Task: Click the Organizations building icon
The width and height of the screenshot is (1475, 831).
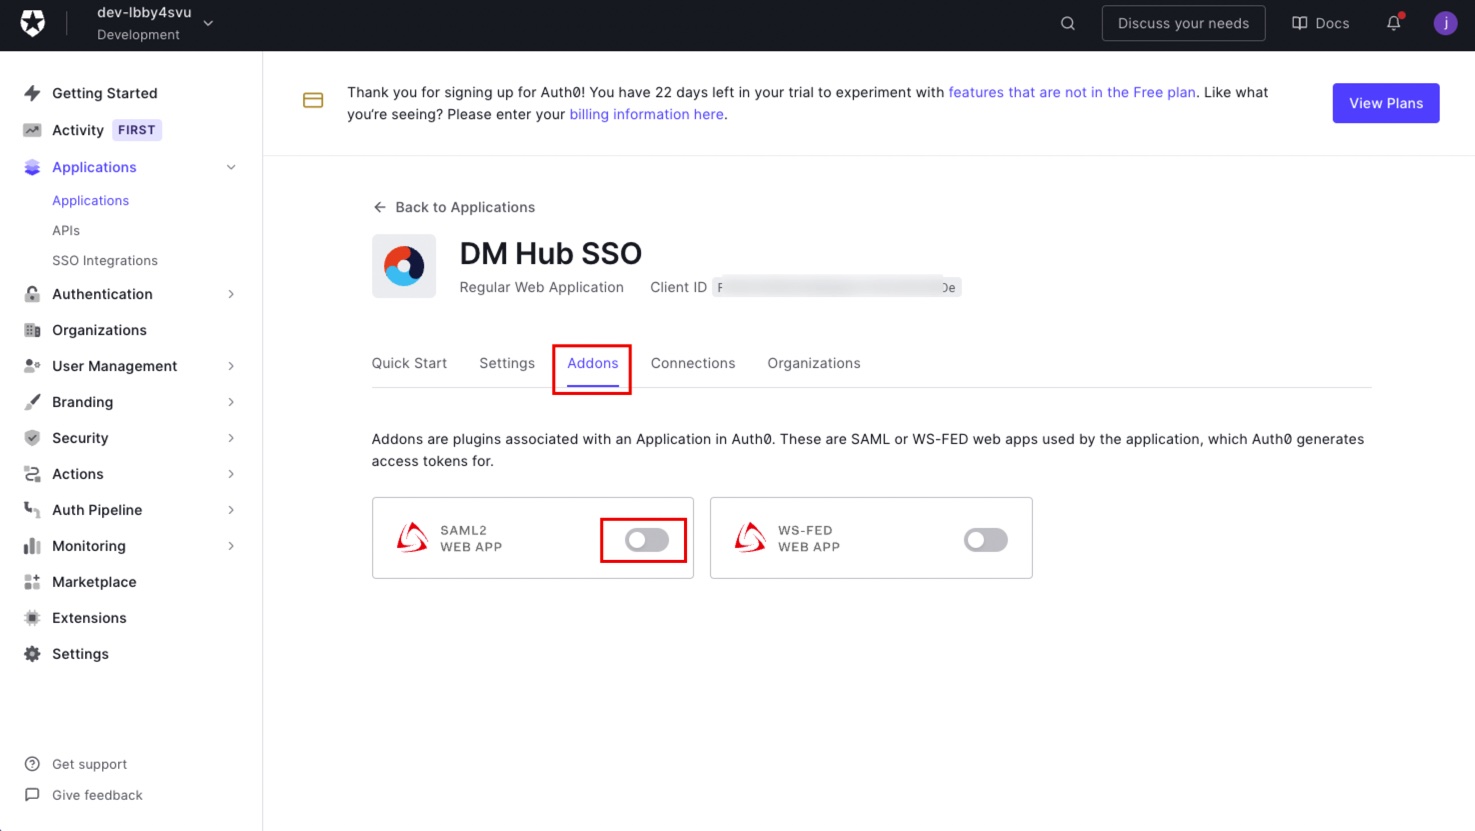Action: [x=32, y=330]
